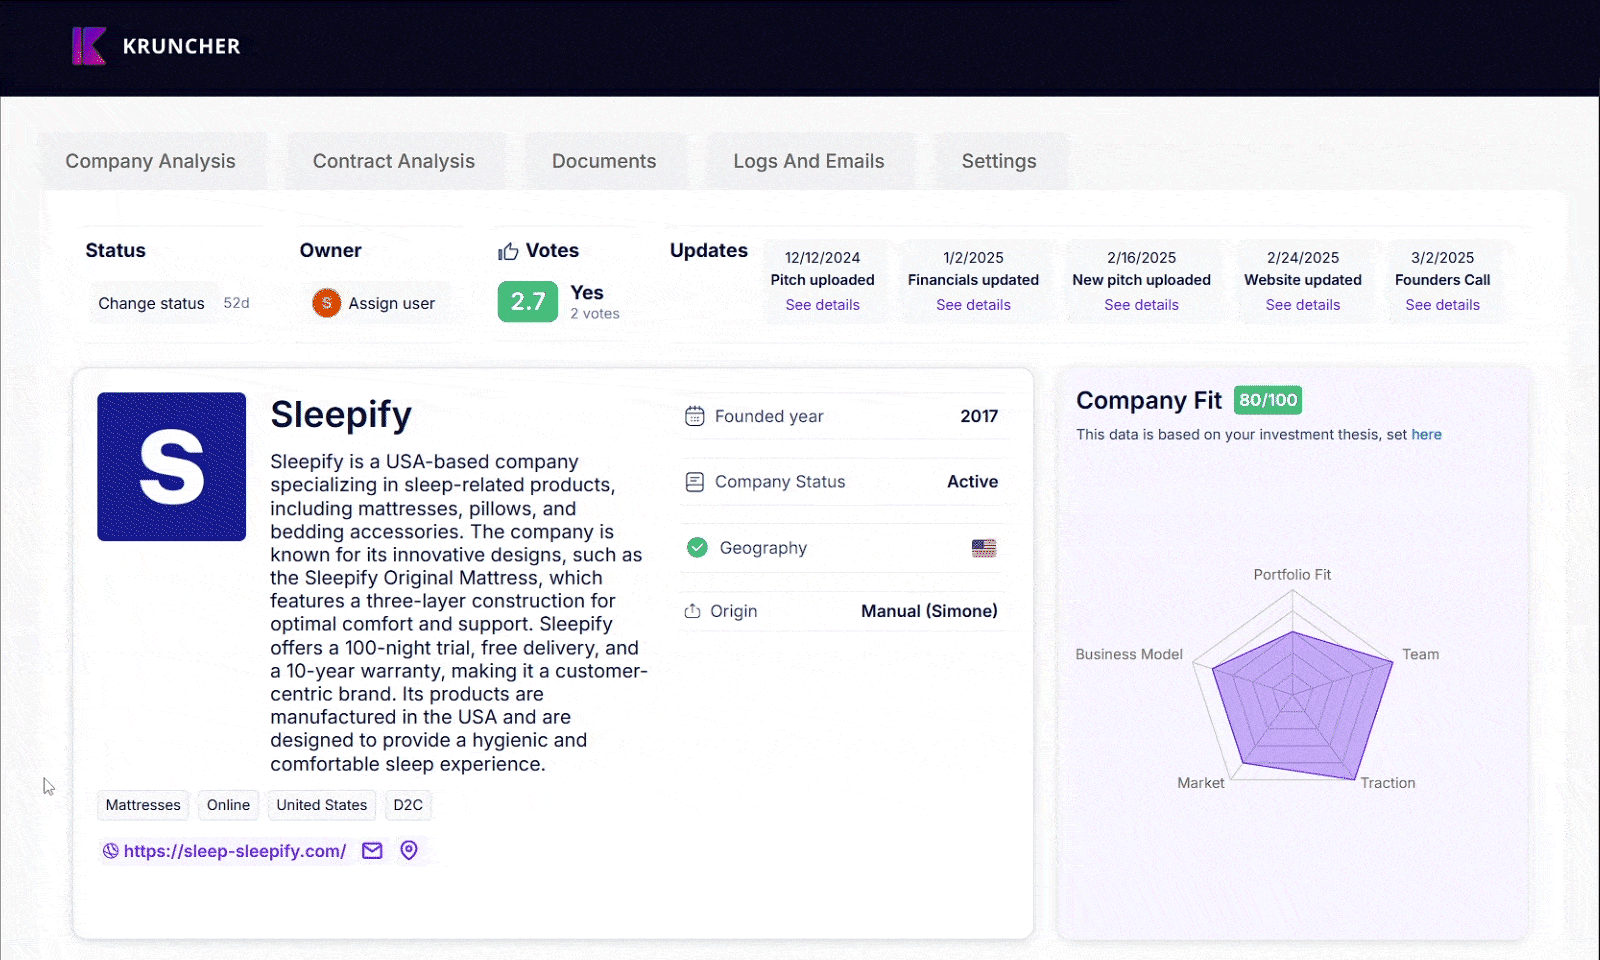The image size is (1600, 960).
Task: Click the Traction radar chart label
Action: point(1387,783)
